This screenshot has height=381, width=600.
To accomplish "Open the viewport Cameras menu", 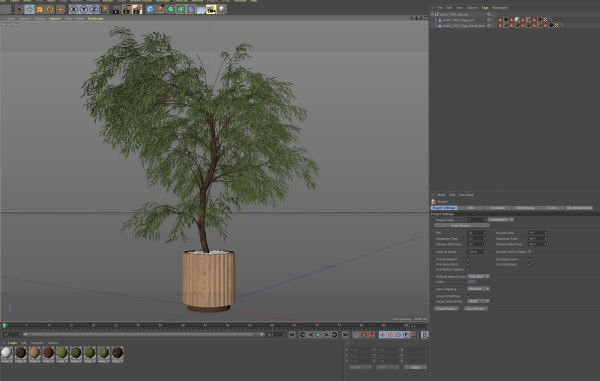I will [25, 18].
